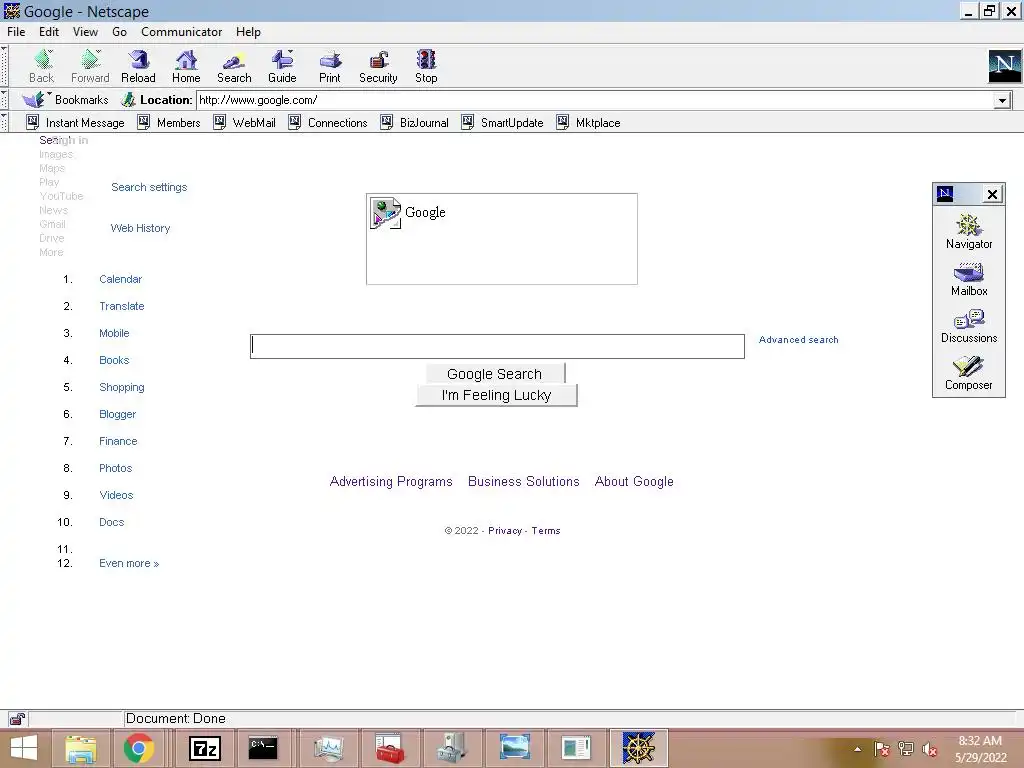Open File Explorer from the taskbar
The height and width of the screenshot is (768, 1024).
coord(80,748)
